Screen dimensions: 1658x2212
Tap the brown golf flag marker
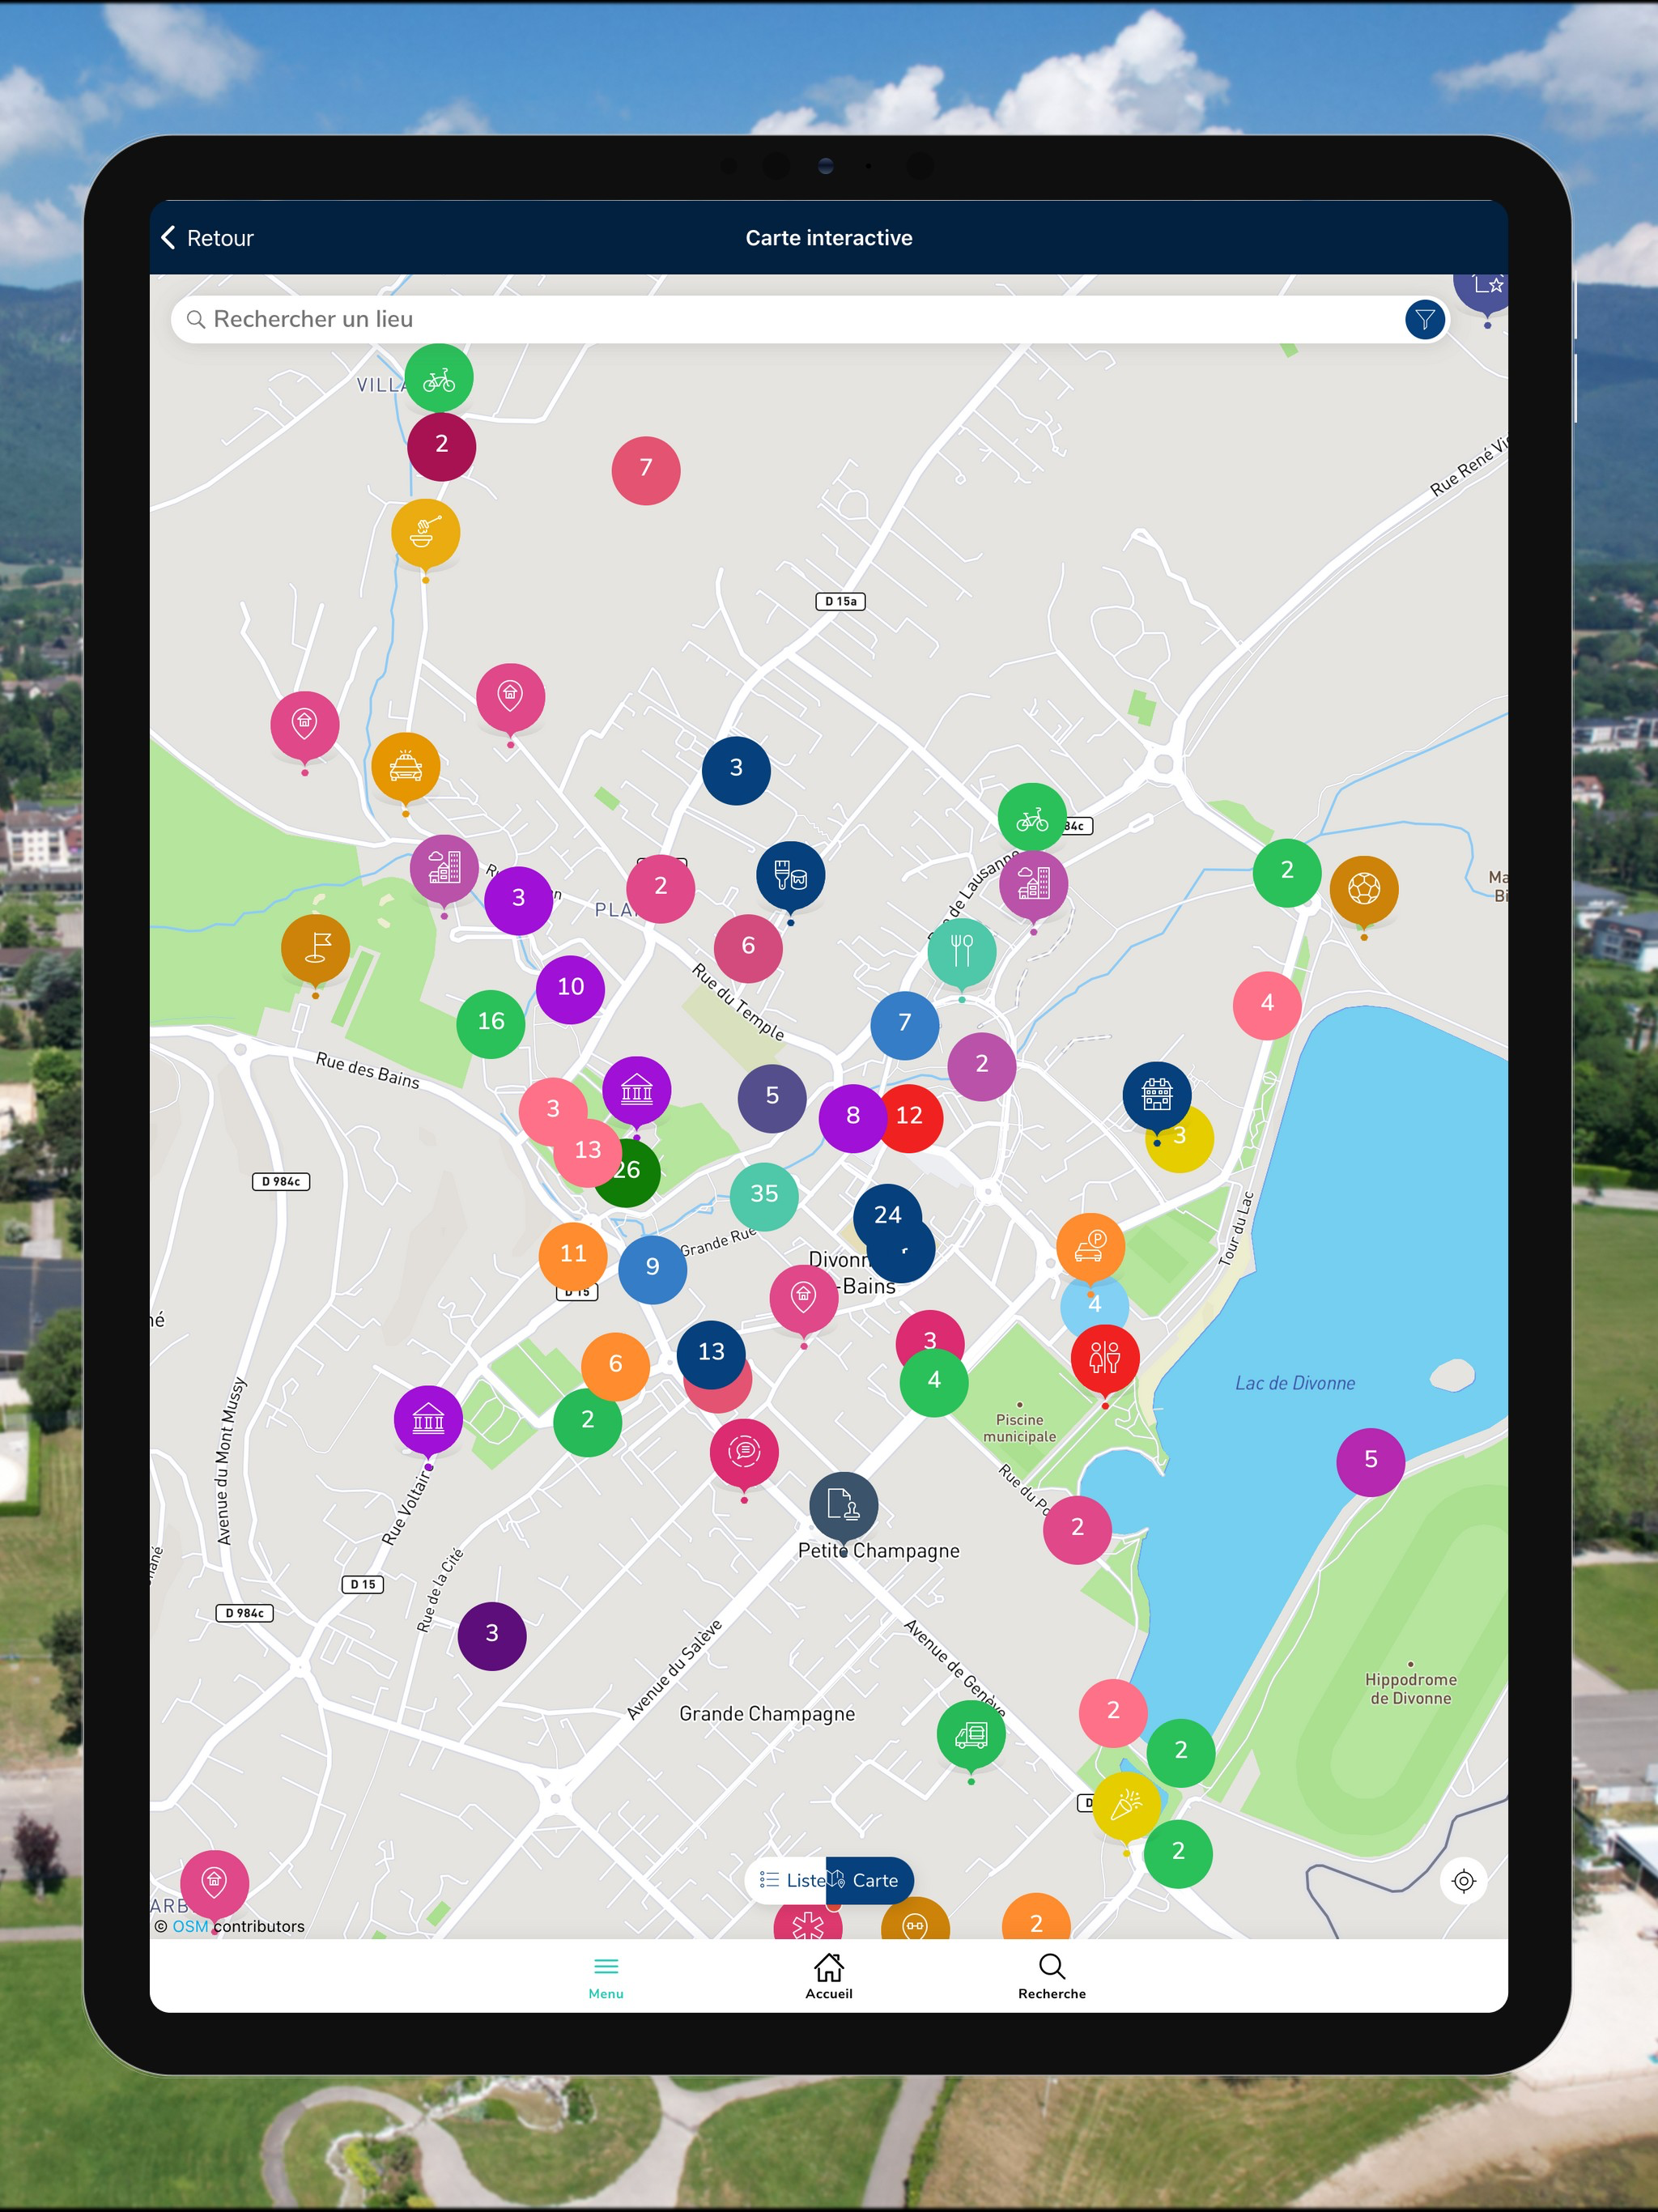click(x=315, y=950)
